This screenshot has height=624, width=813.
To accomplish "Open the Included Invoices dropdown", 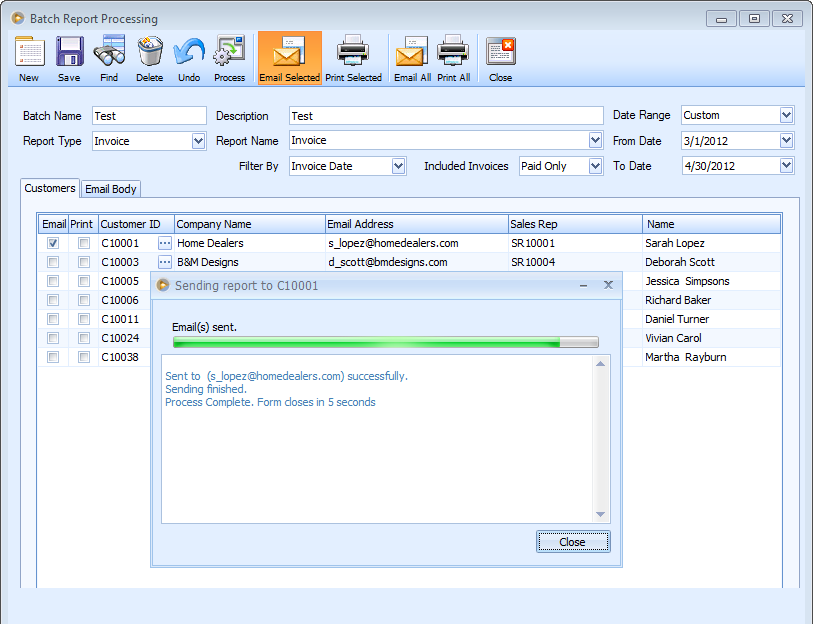I will [x=595, y=166].
